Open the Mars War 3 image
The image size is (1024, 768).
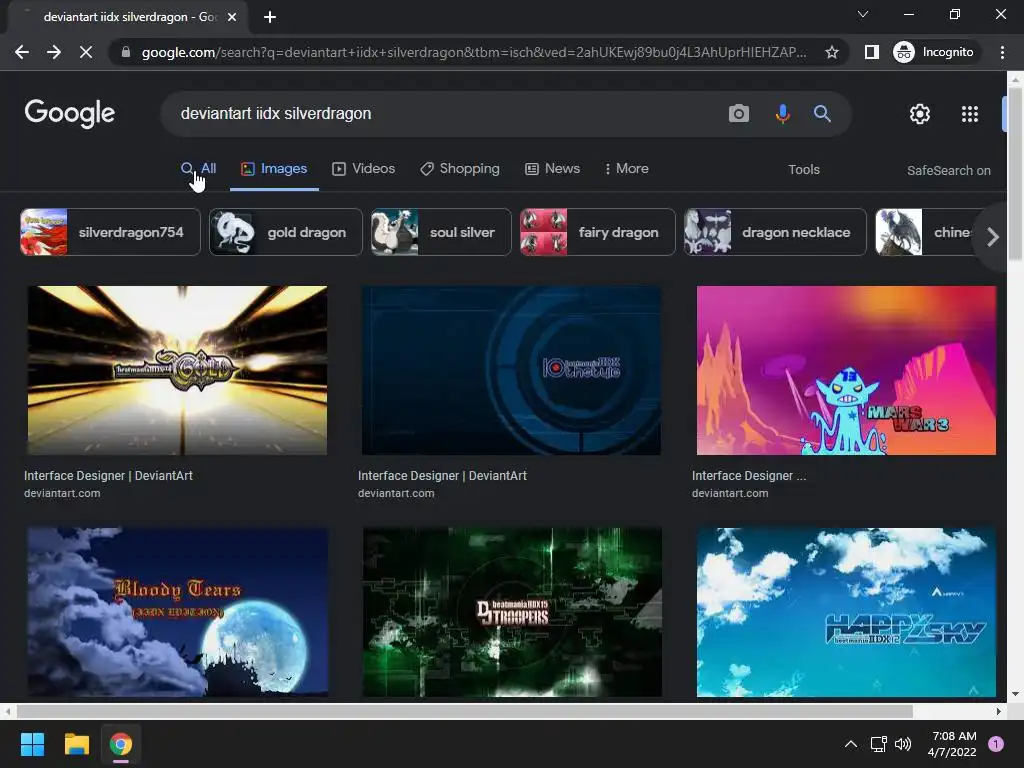846,370
